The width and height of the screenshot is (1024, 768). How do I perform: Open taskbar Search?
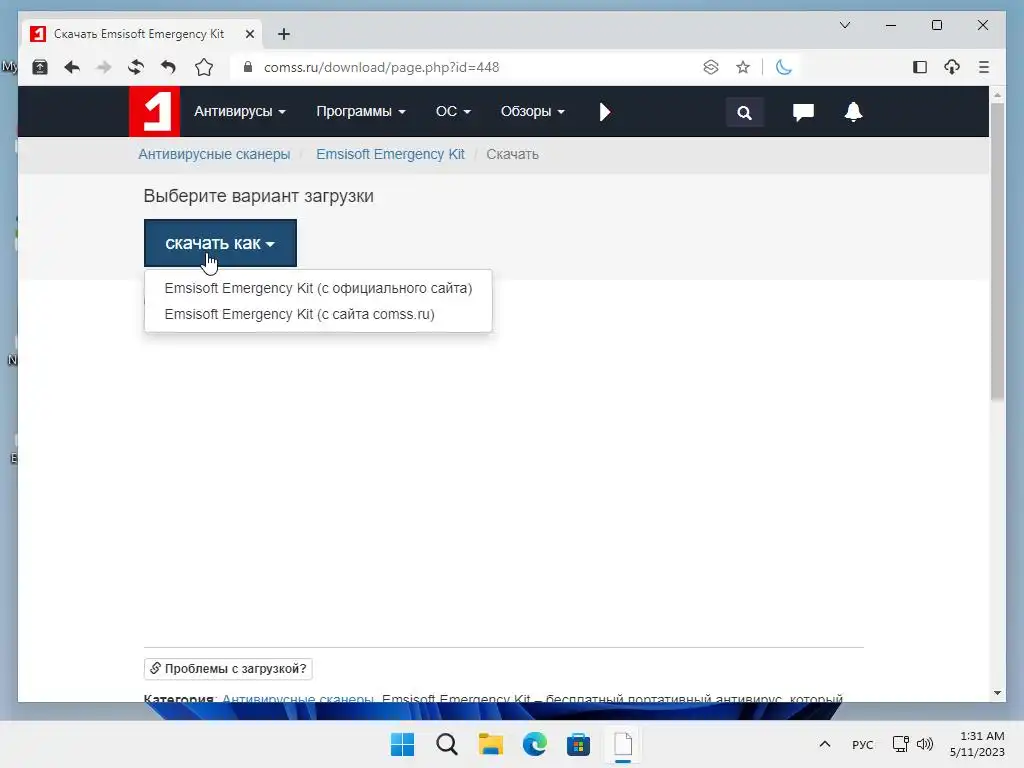tap(447, 744)
